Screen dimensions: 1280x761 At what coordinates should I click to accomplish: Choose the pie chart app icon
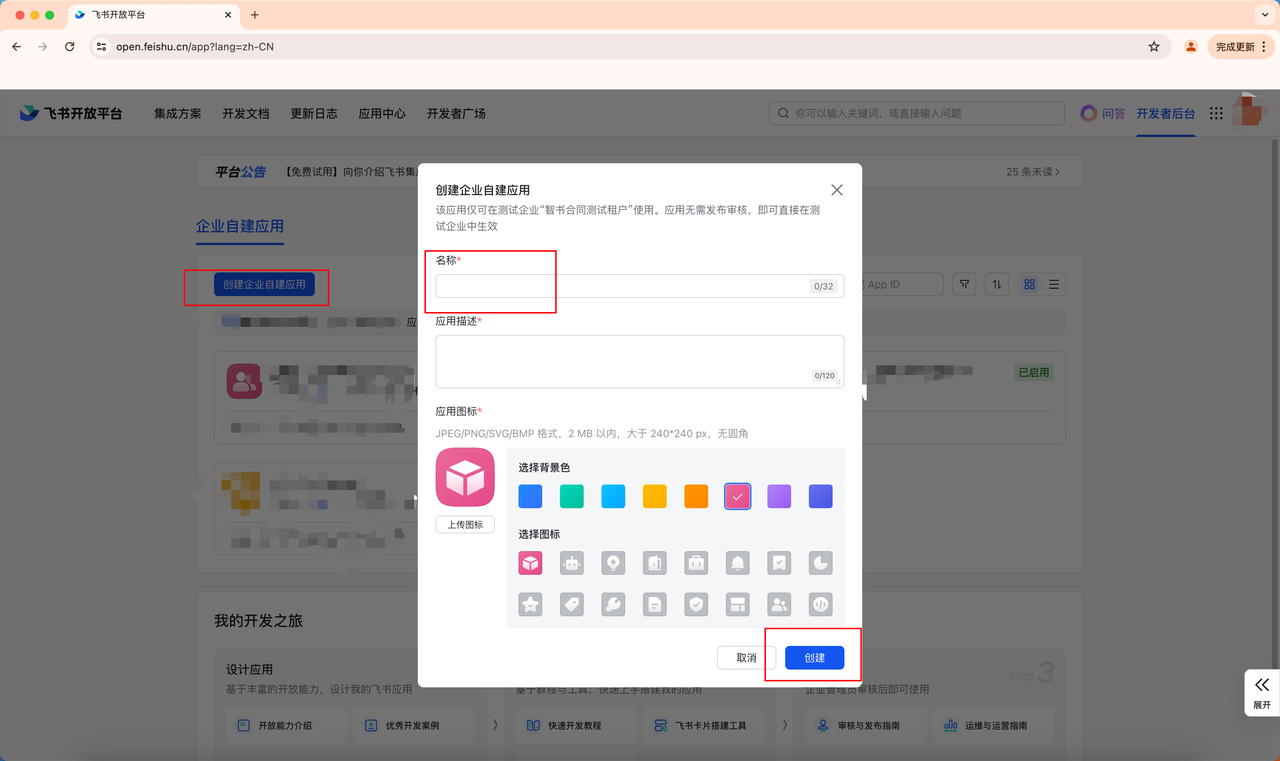(820, 563)
